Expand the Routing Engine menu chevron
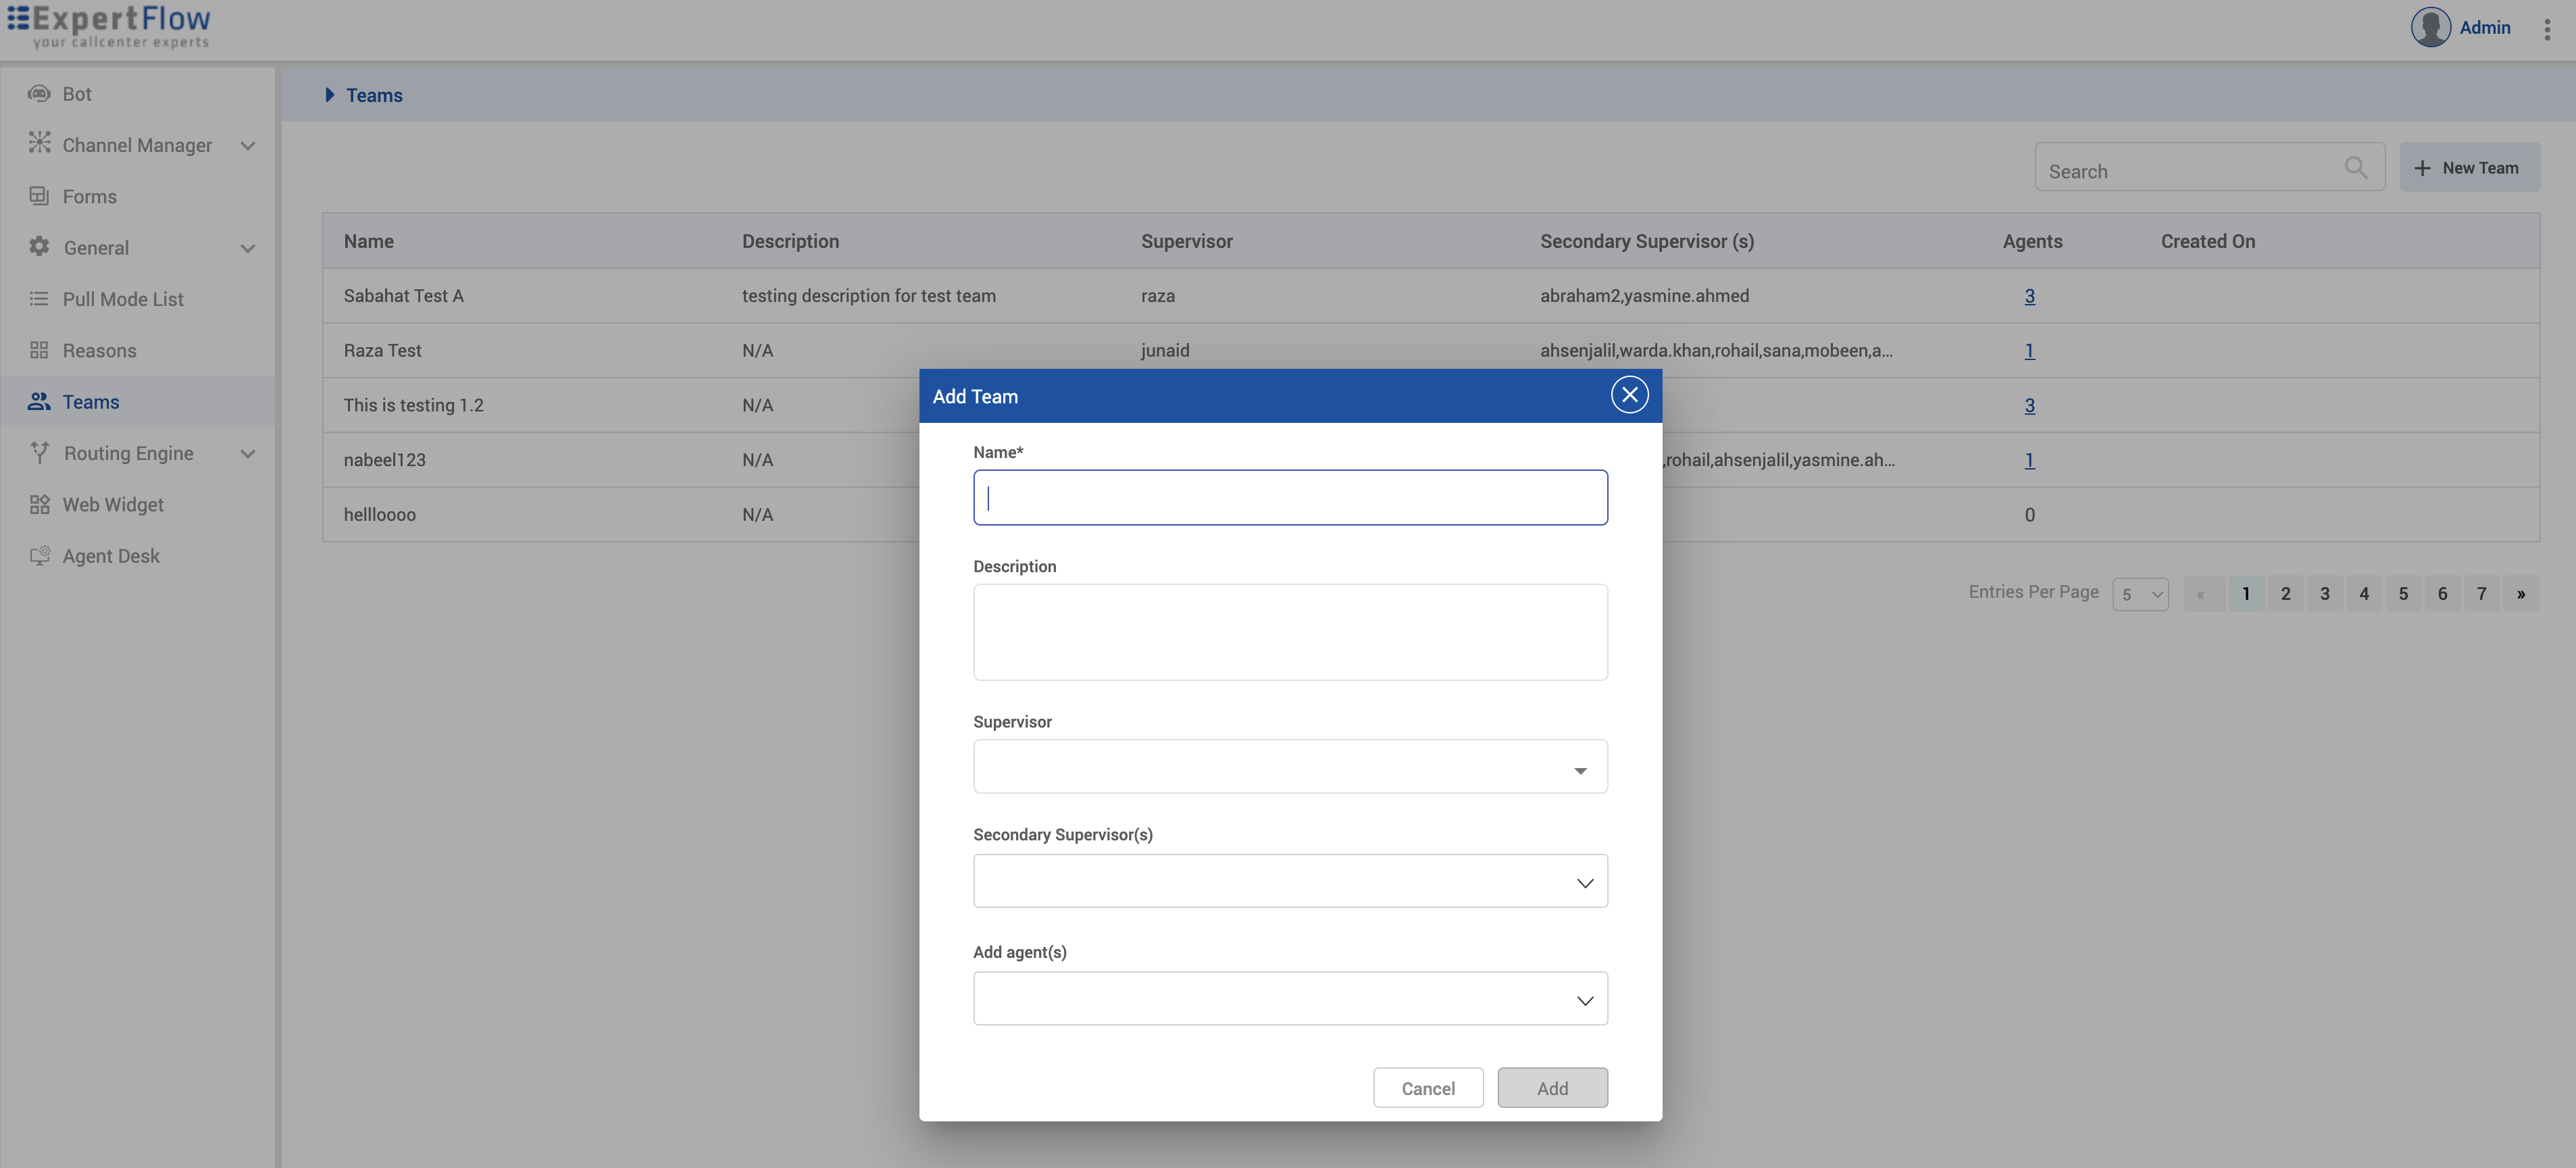 (248, 453)
